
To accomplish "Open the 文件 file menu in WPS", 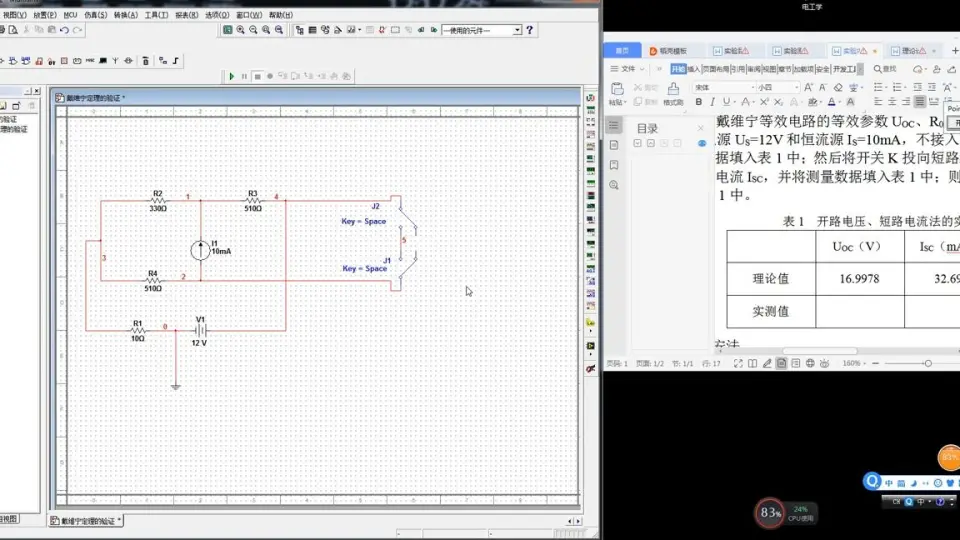I will click(x=628, y=69).
